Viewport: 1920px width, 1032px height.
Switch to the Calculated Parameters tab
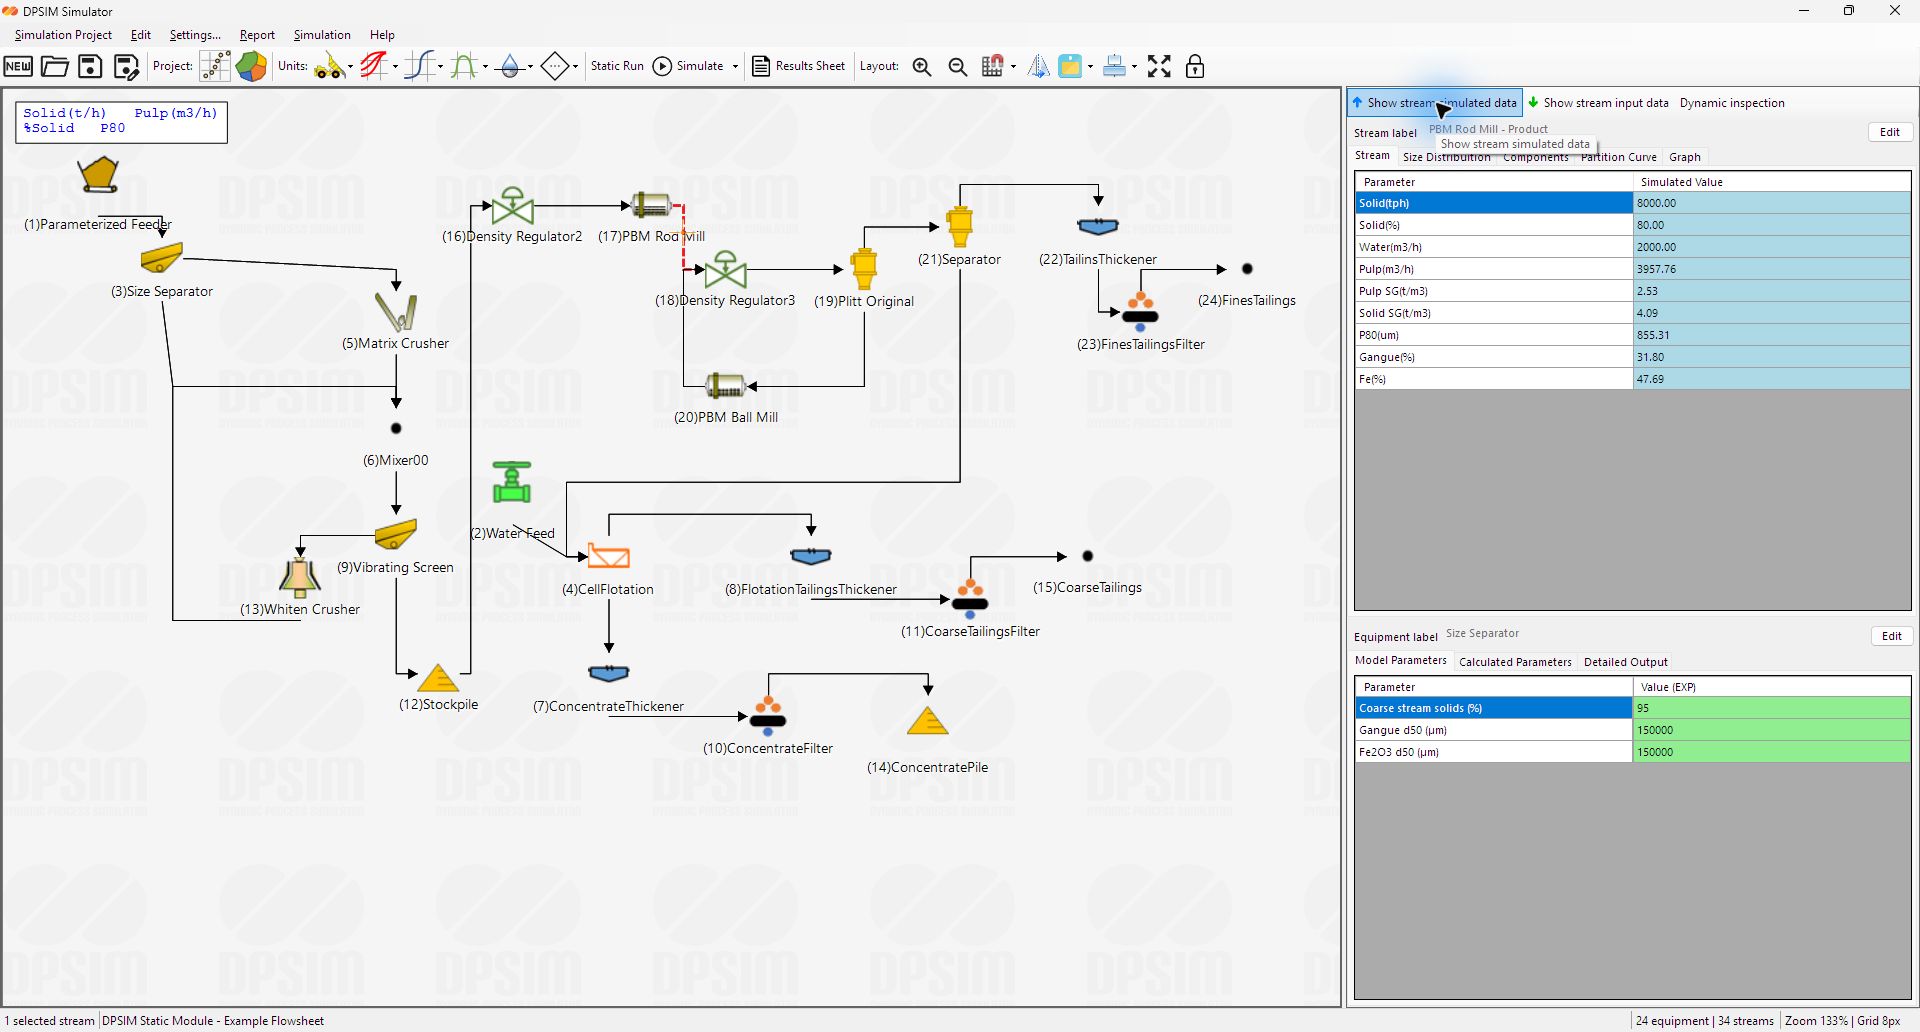[1515, 662]
